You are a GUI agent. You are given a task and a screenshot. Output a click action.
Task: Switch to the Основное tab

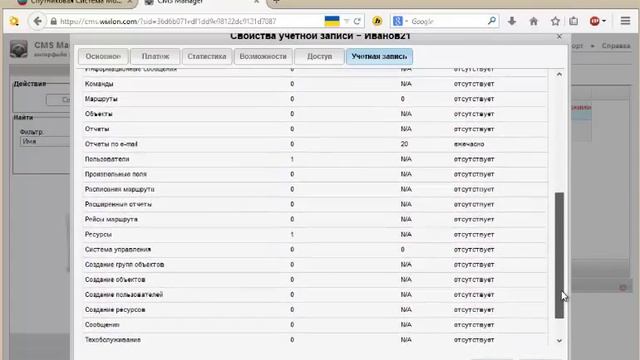(103, 56)
